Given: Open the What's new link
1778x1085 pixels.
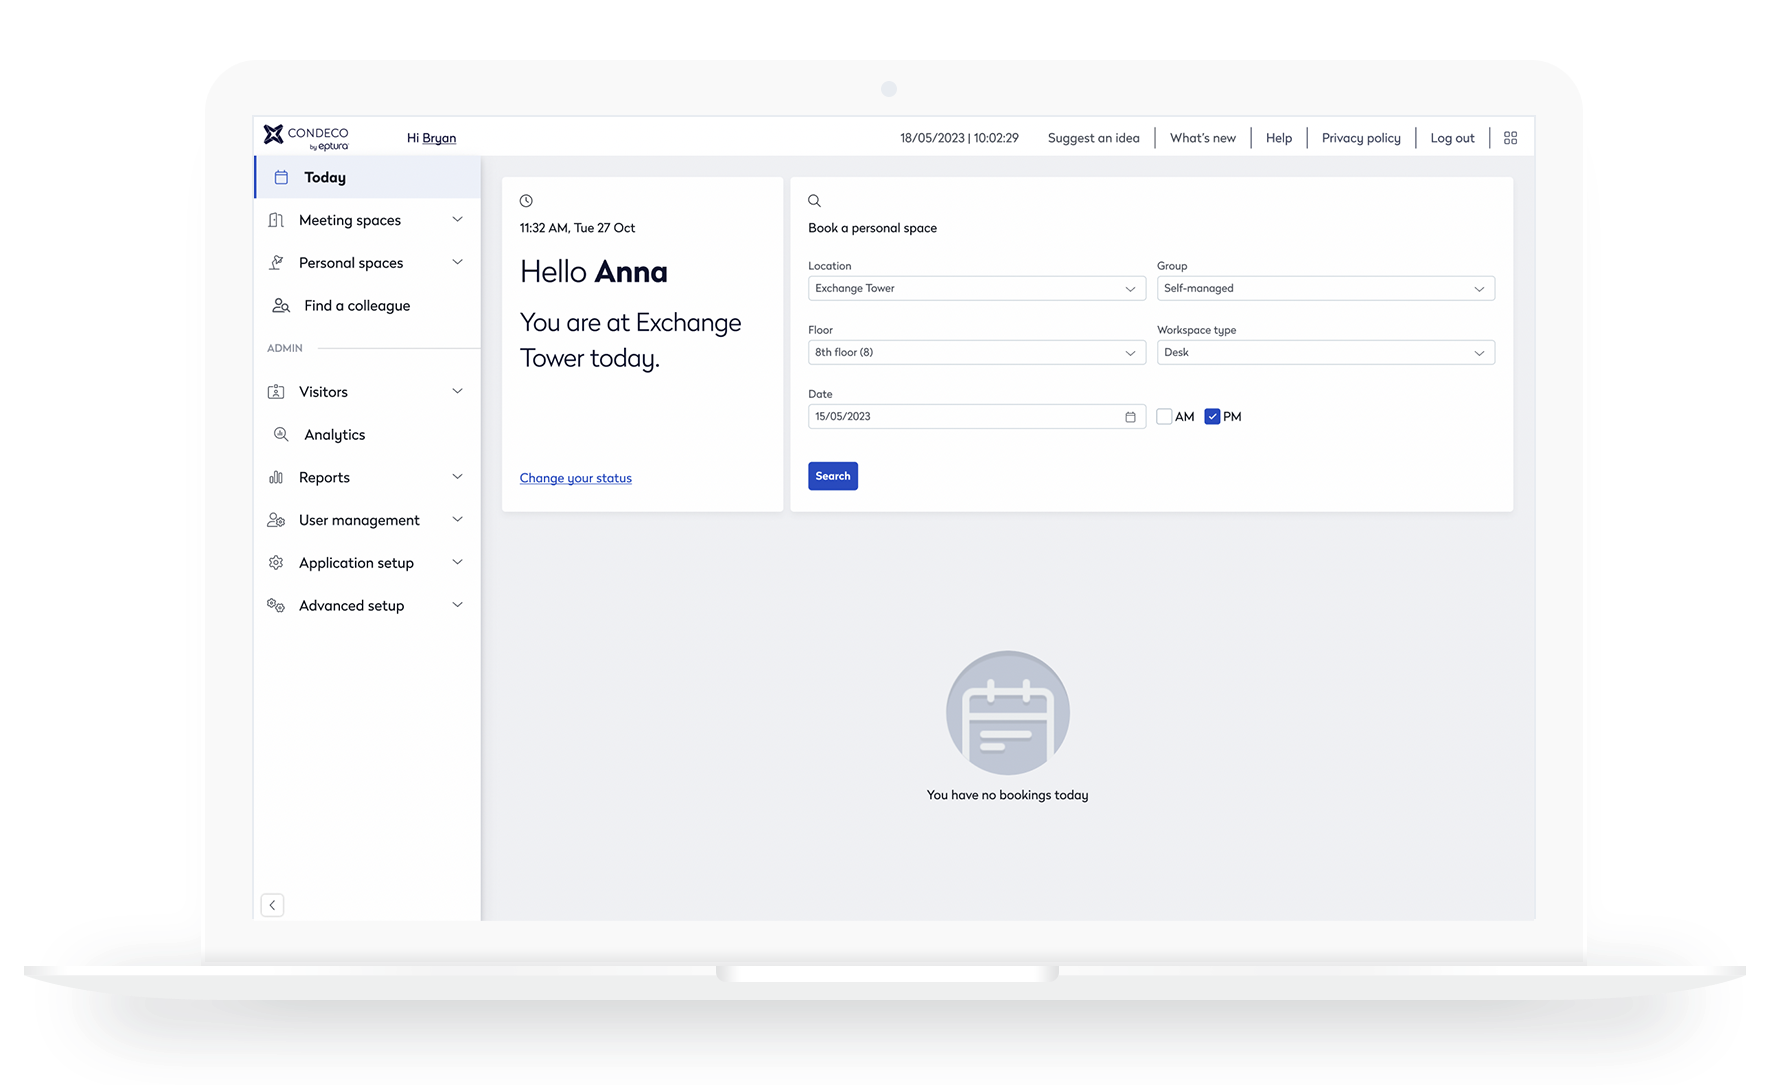Looking at the screenshot, I should coord(1203,138).
